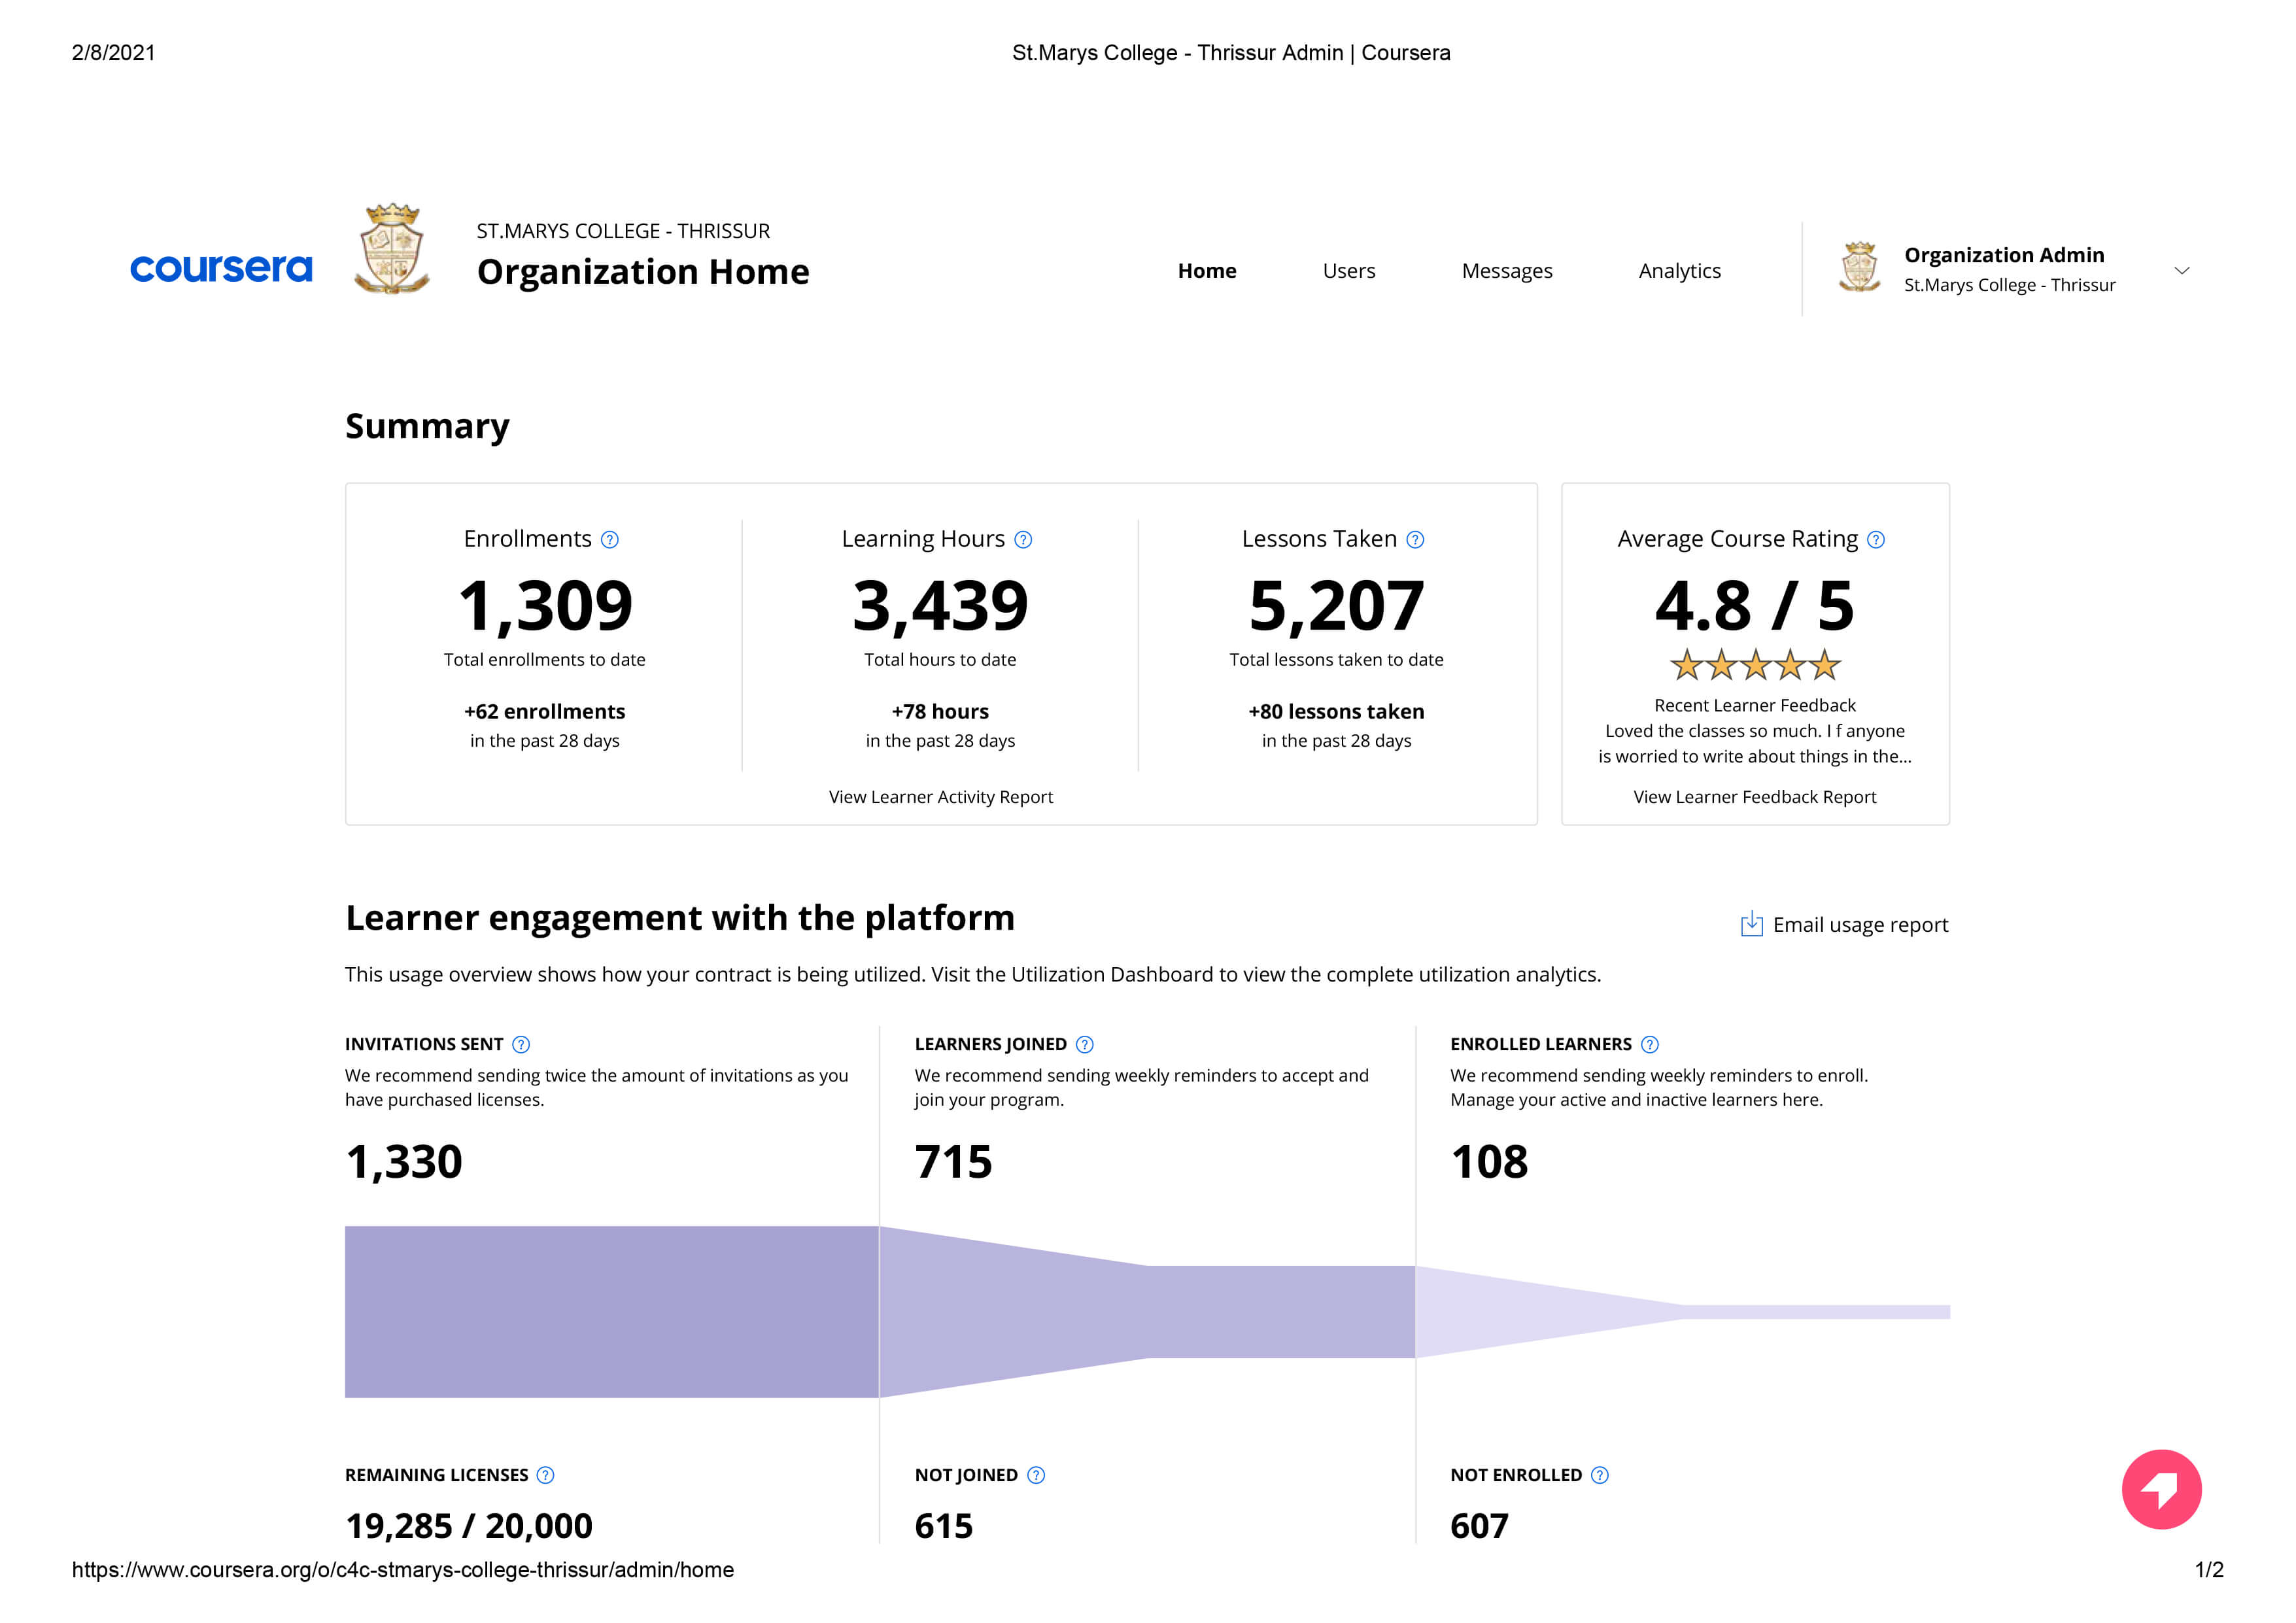Image resolution: width=2296 pixels, height=1623 pixels.
Task: Click the 1,309 total enrollments figure
Action: 545,606
